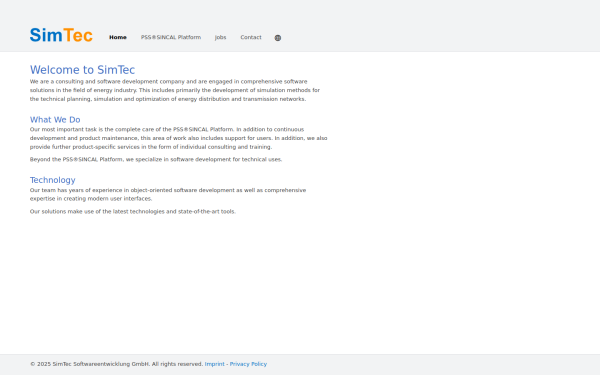Viewport: 600px width, 375px height.
Task: Click the Technology heading
Action: pos(53,180)
